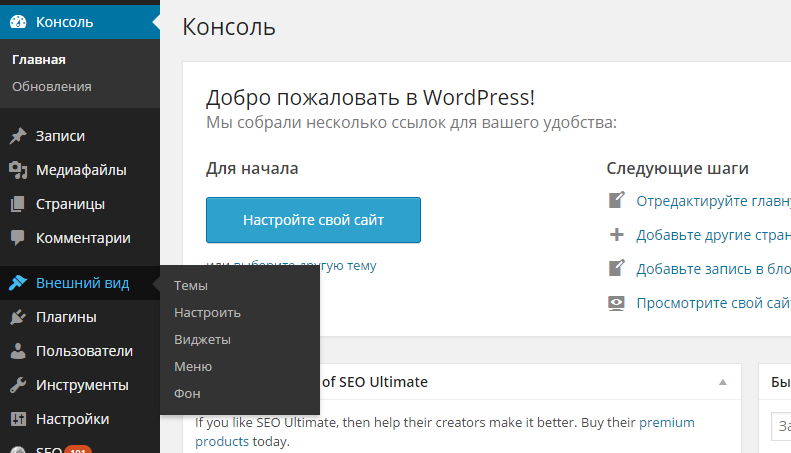Open Инструменты in the sidebar
Screen dimensions: 791x453
coord(80,385)
